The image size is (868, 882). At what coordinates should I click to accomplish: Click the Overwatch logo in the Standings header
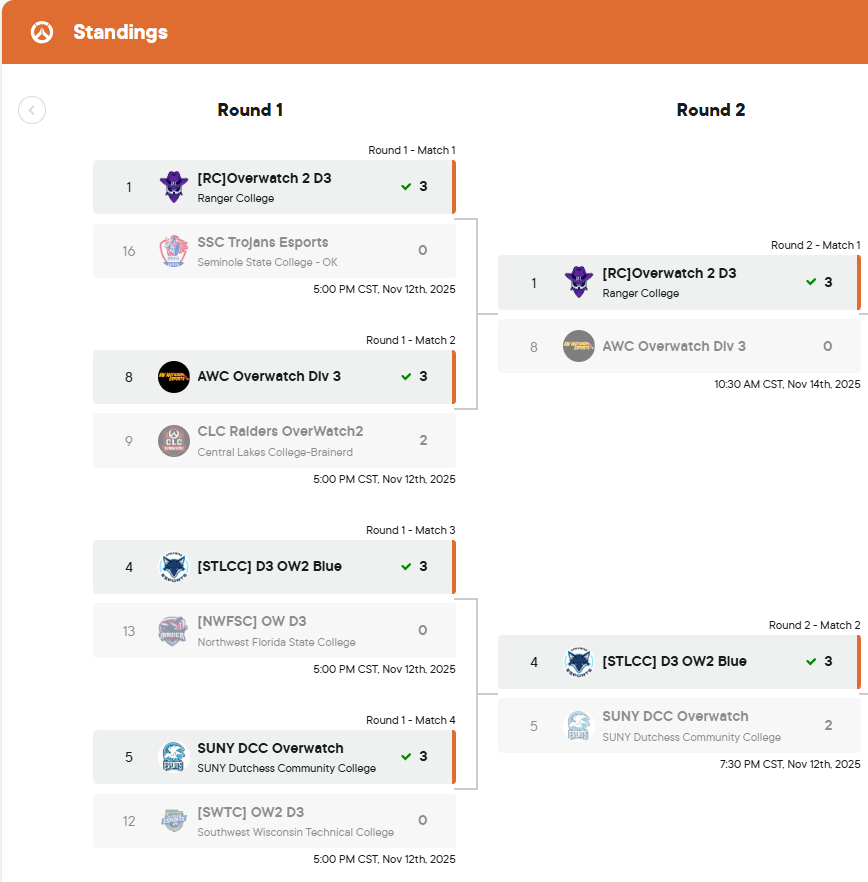pos(42,32)
